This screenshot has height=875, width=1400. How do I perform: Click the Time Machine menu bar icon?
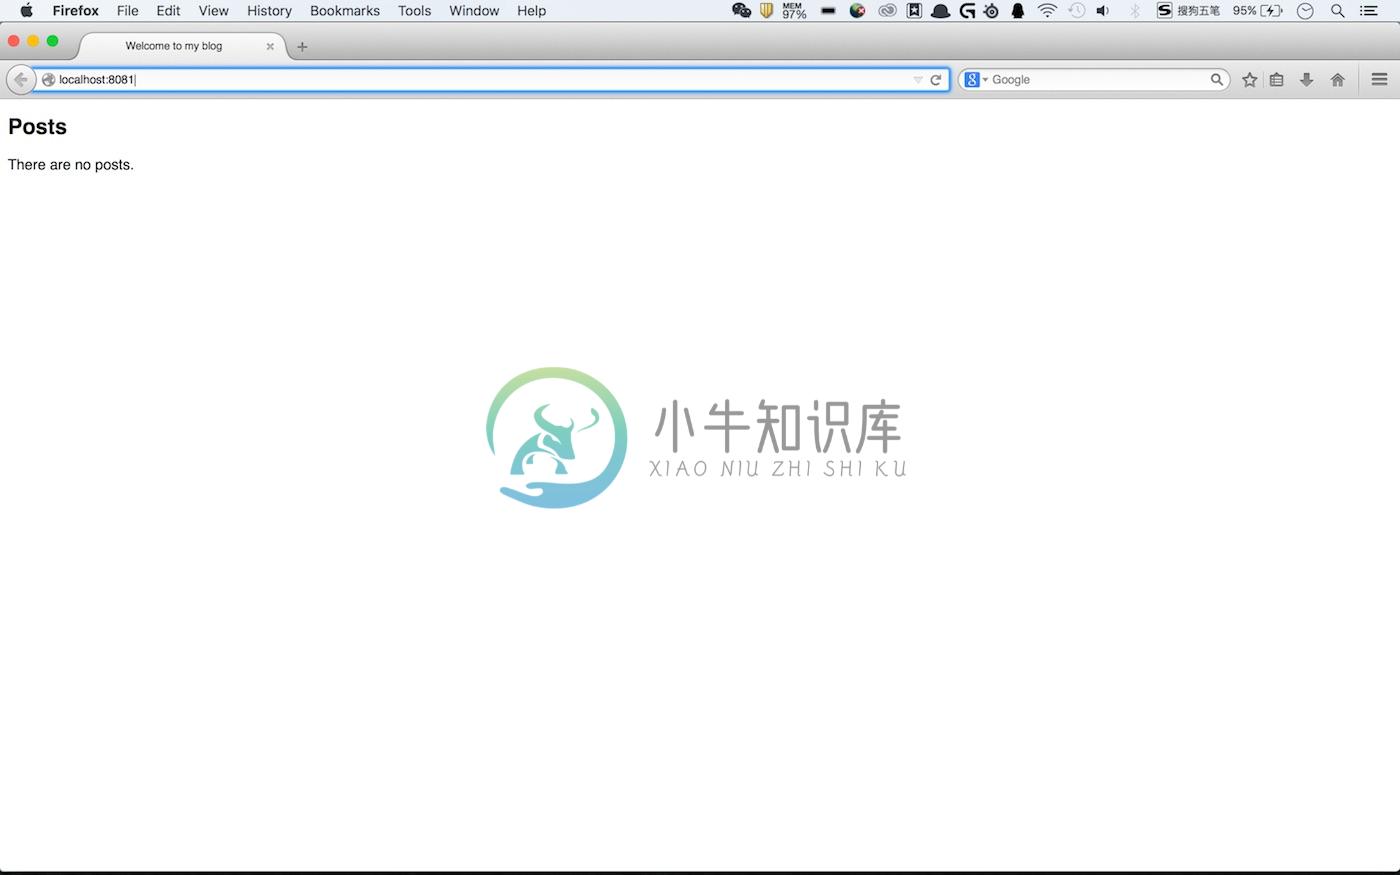tap(1077, 11)
